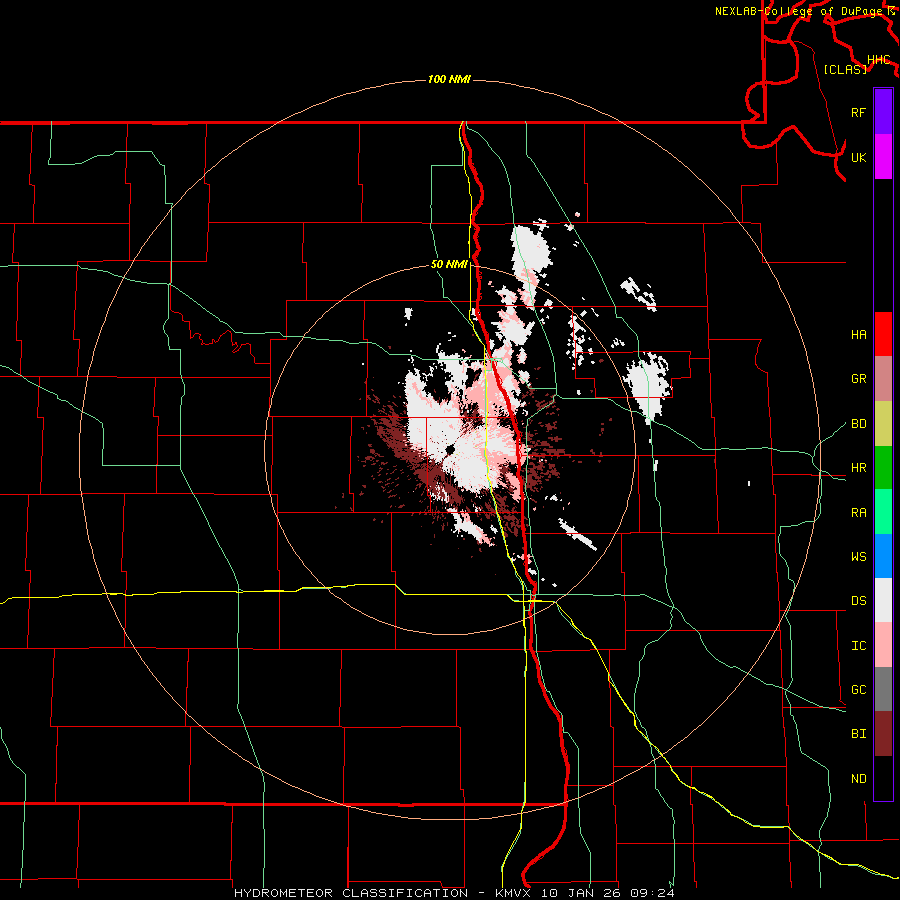Click the '[CLAS]' unit label
Image resolution: width=900 pixels, height=900 pixels.
pos(845,69)
